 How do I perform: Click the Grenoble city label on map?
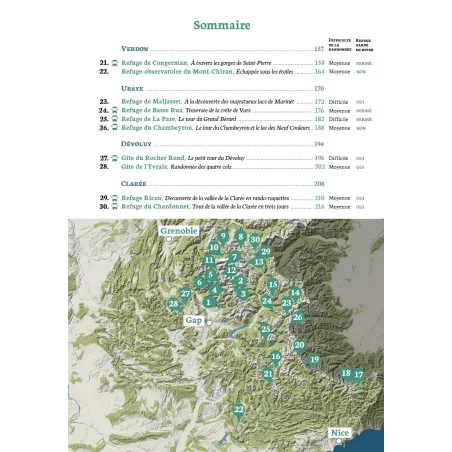[179, 231]
